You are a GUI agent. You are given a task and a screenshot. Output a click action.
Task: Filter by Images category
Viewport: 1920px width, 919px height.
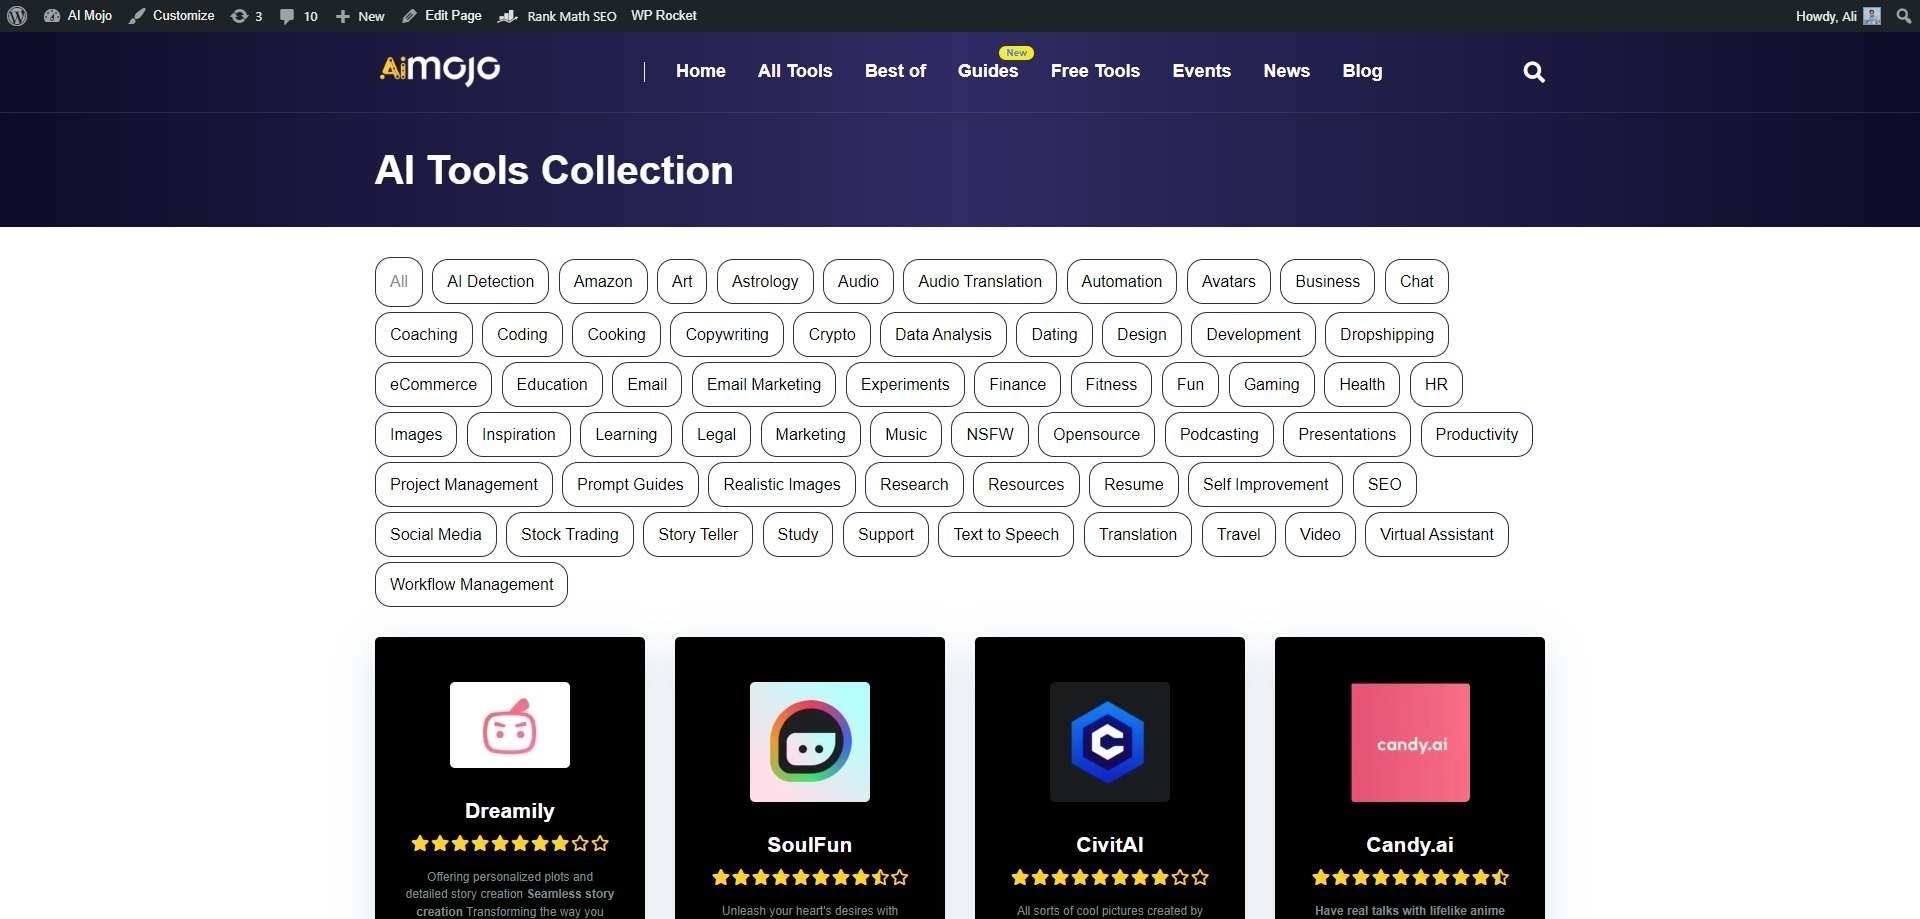[x=416, y=435]
